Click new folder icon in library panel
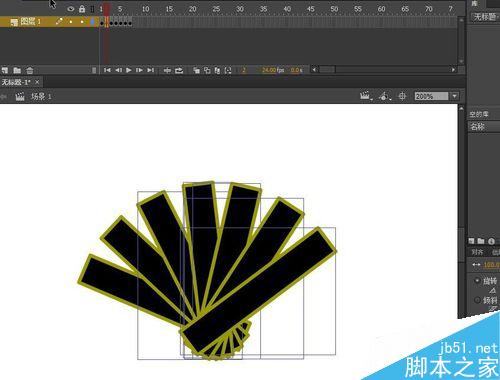This screenshot has width=500, height=380. point(481,241)
